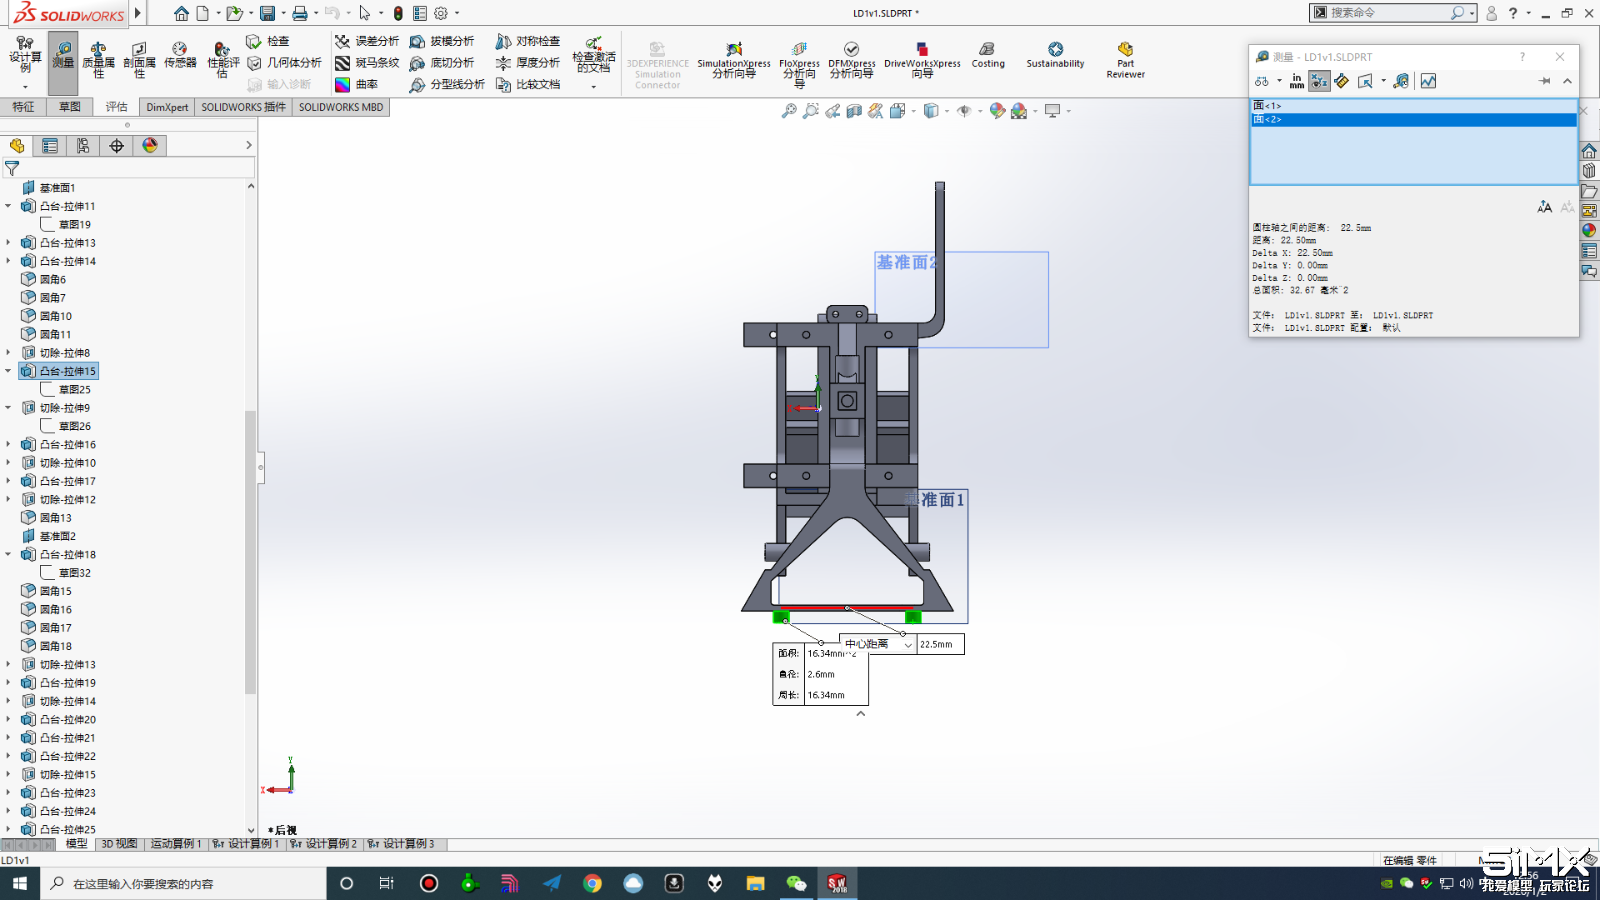Open 性能评估 performance evaluation
Screen dimensions: 1600x900
[x=222, y=60]
